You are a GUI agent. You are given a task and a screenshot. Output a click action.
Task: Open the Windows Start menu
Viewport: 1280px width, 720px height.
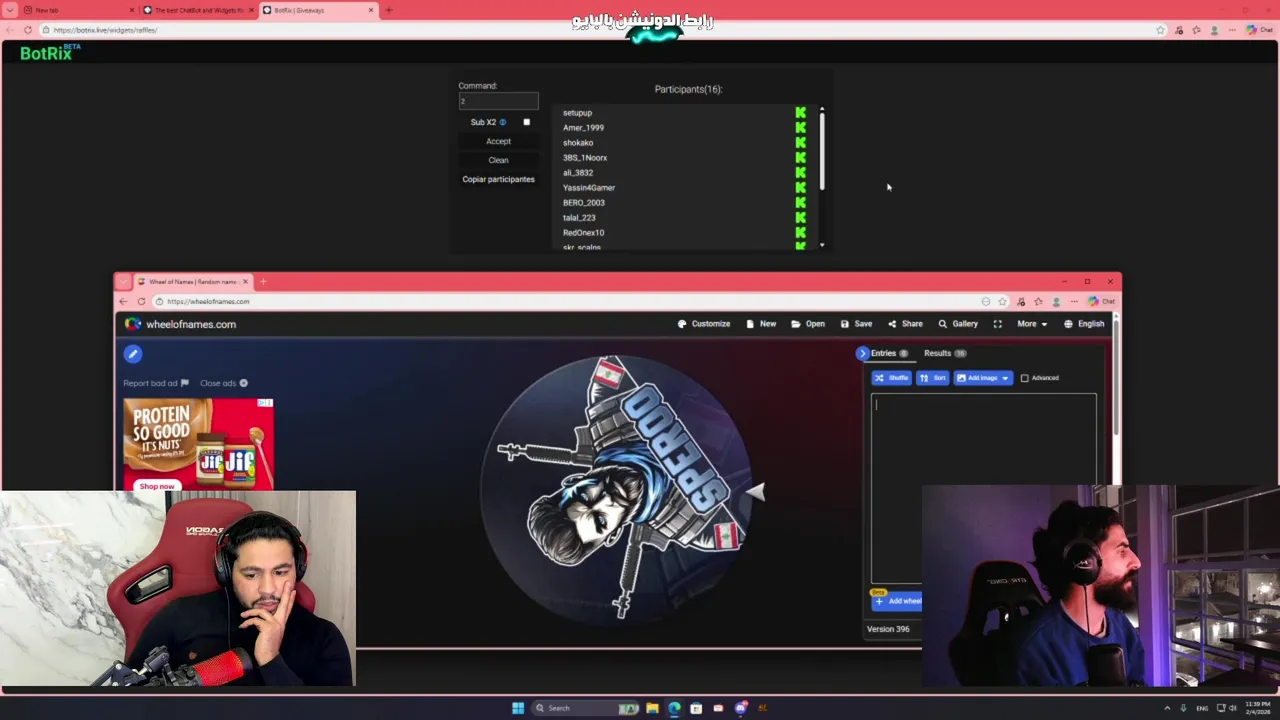[x=518, y=708]
